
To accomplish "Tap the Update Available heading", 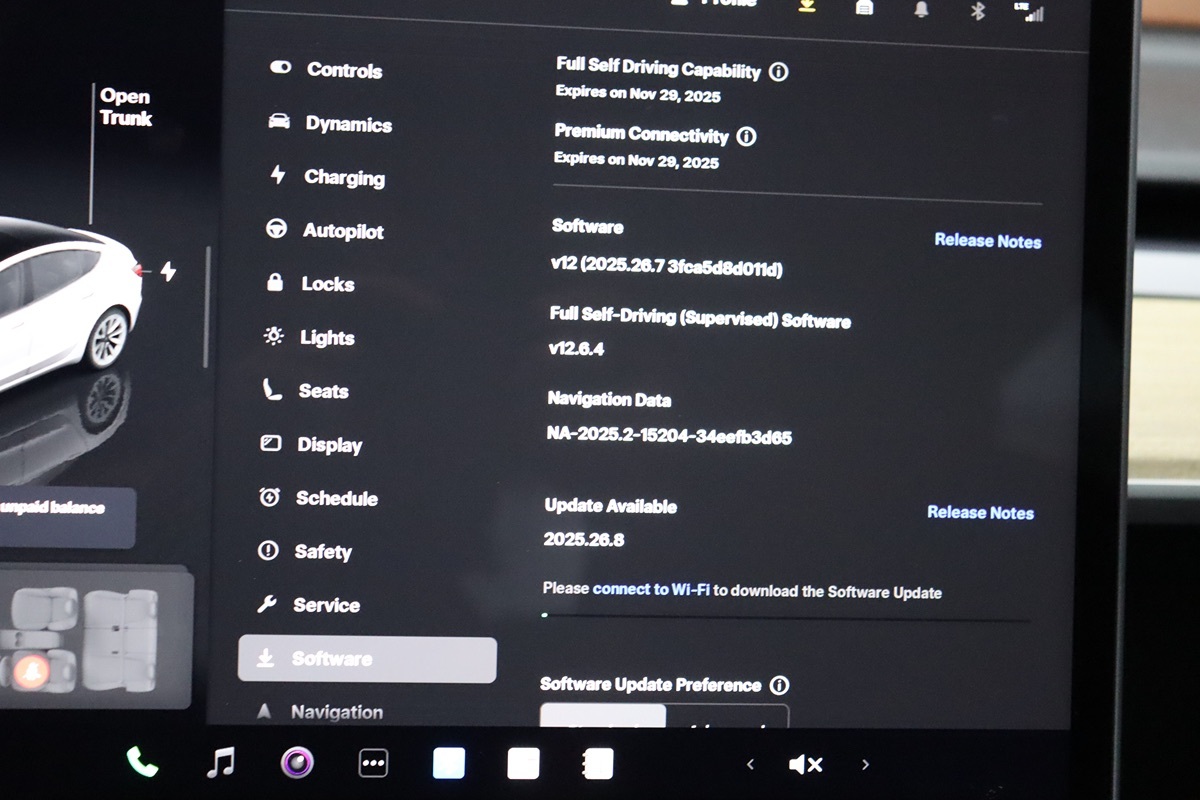I will 611,506.
